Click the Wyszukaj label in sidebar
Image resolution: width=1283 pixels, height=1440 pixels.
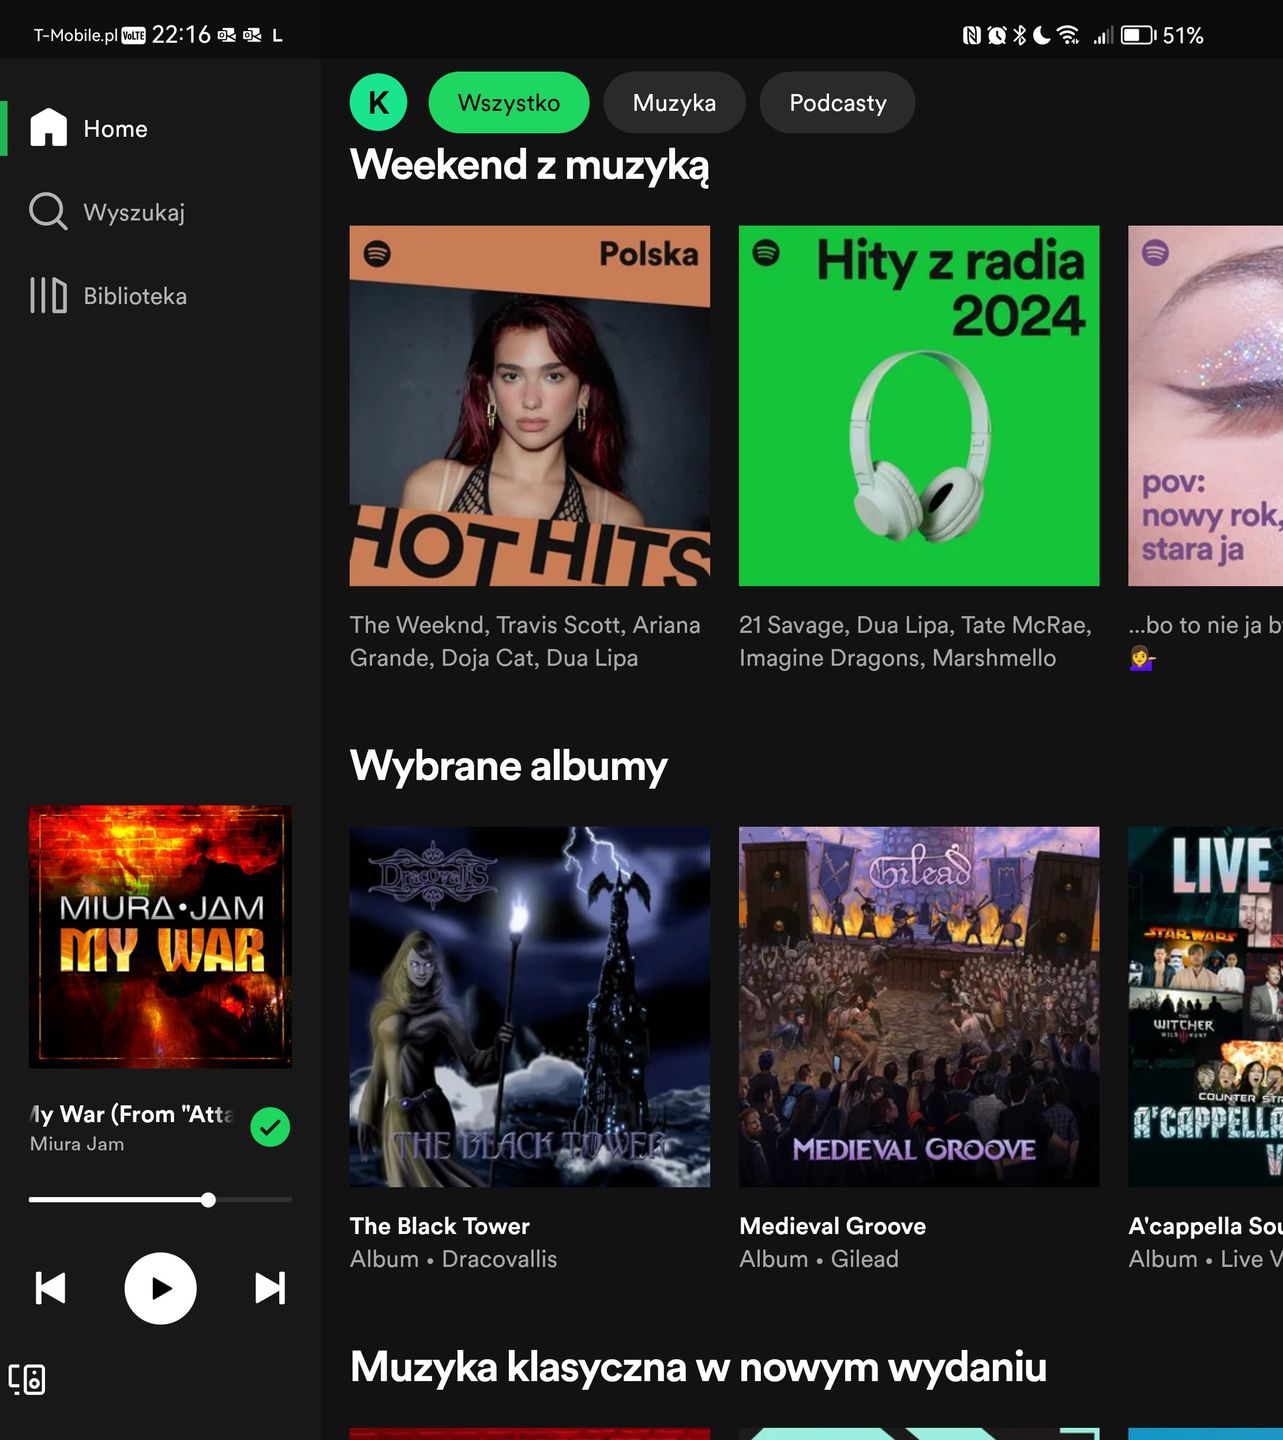click(134, 213)
